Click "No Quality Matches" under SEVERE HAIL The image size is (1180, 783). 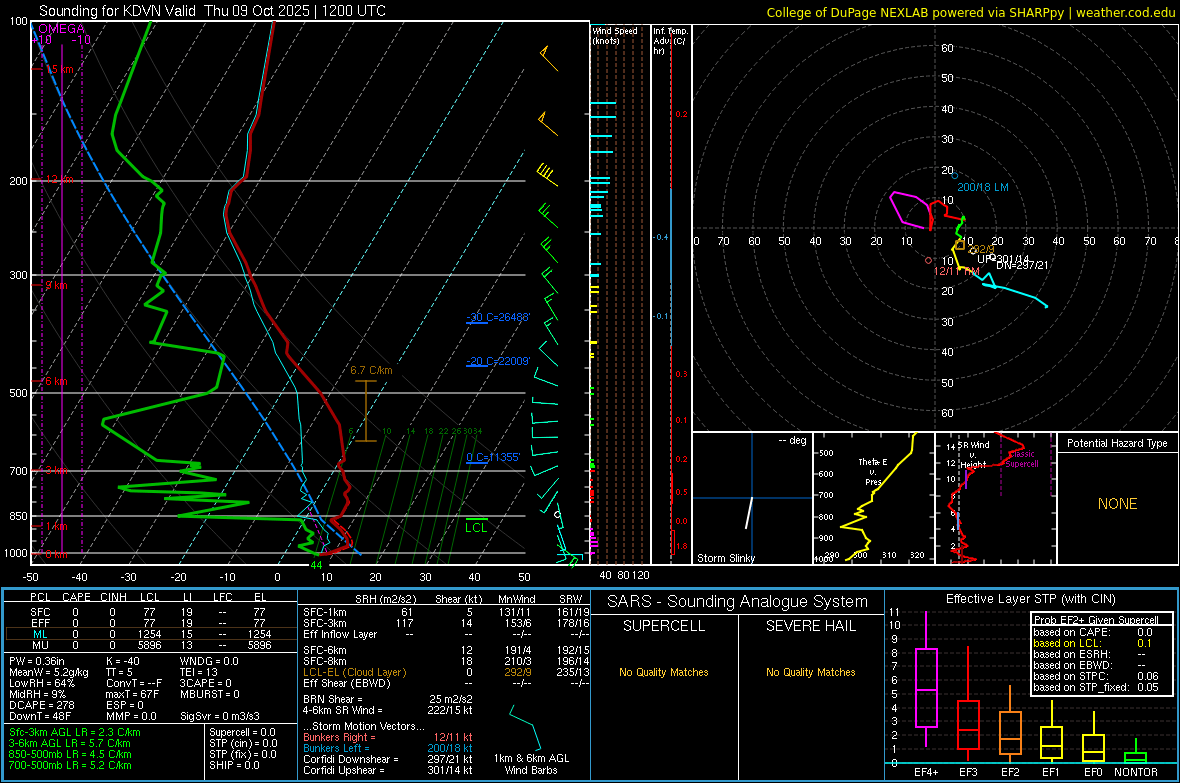coord(810,672)
